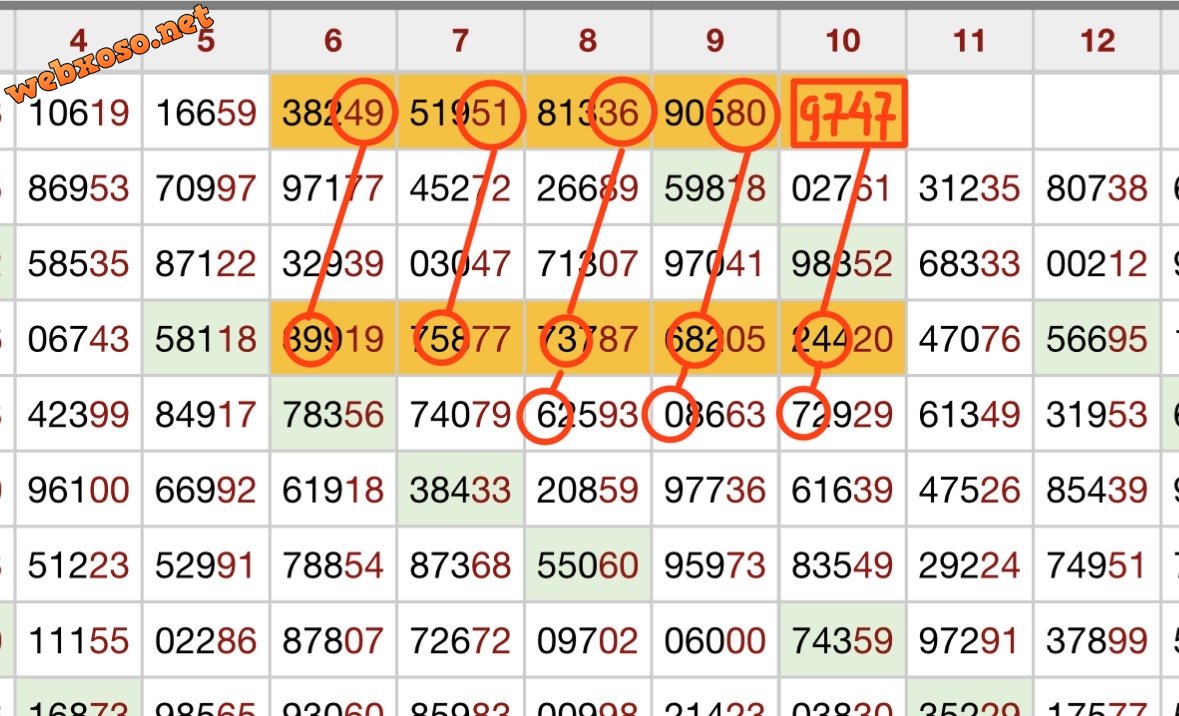Image resolution: width=1179 pixels, height=716 pixels.
Task: Select the circled cell 72929
Action: (x=842, y=414)
